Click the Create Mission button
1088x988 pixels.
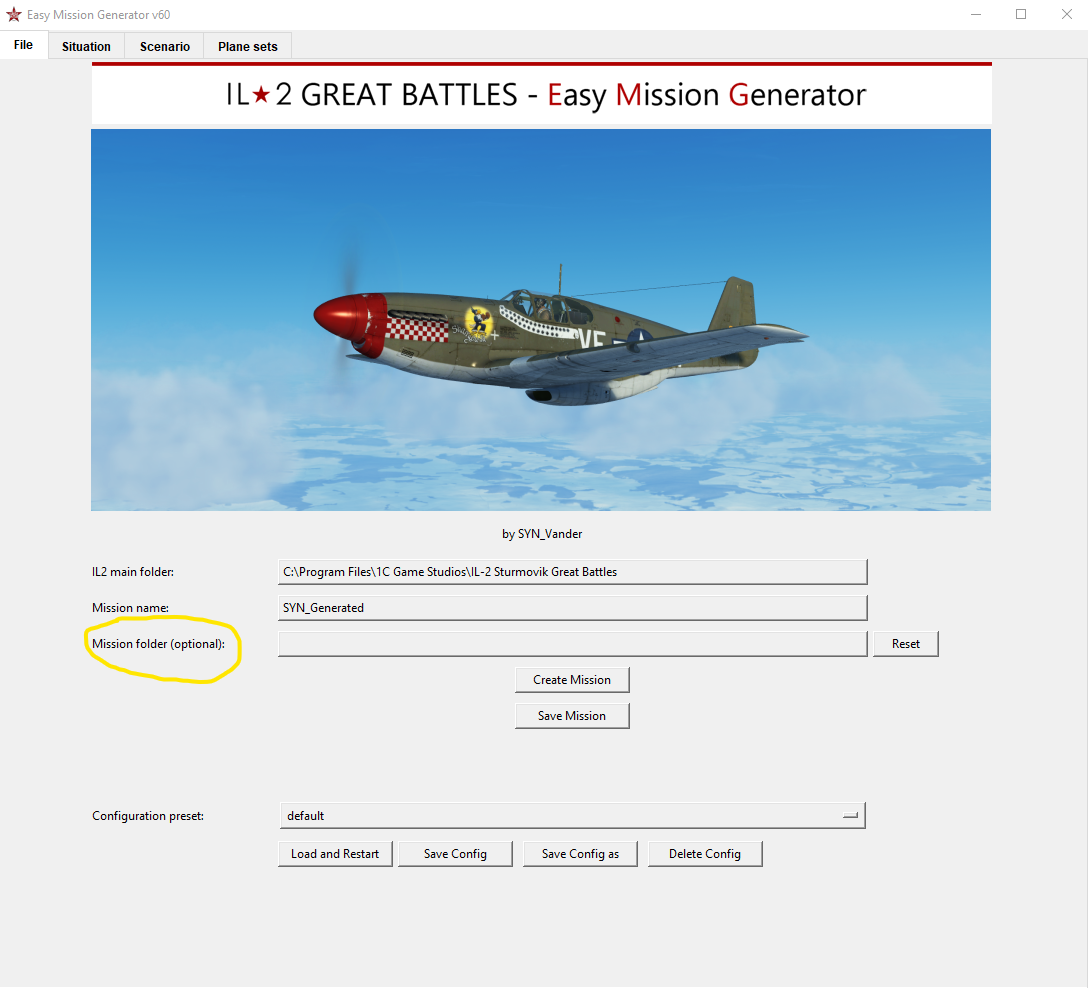coord(572,680)
